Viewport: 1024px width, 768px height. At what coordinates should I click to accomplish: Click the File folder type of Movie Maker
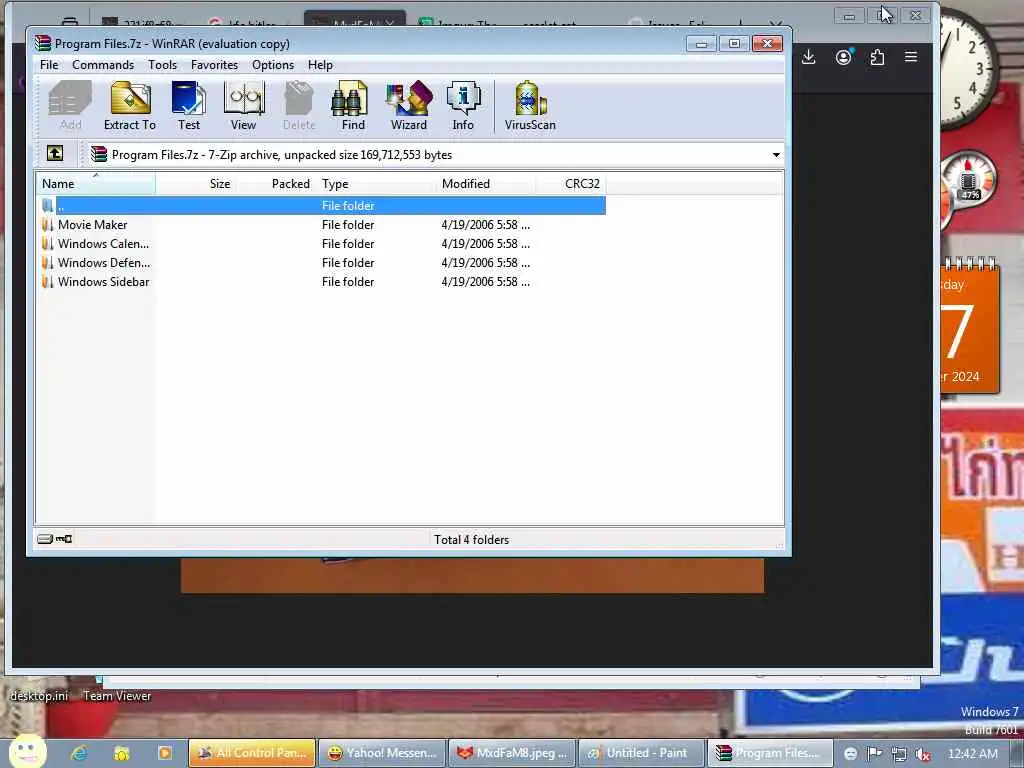(348, 225)
